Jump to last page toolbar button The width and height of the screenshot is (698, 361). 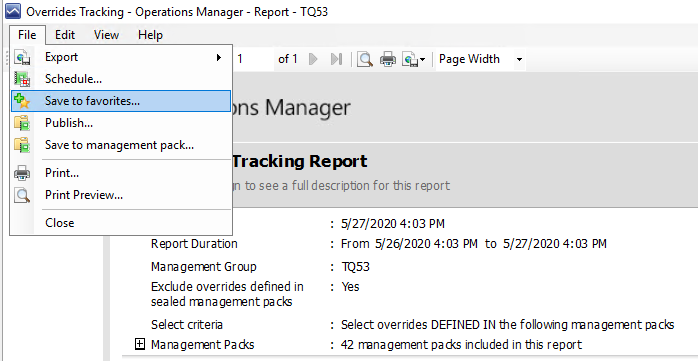(336, 59)
